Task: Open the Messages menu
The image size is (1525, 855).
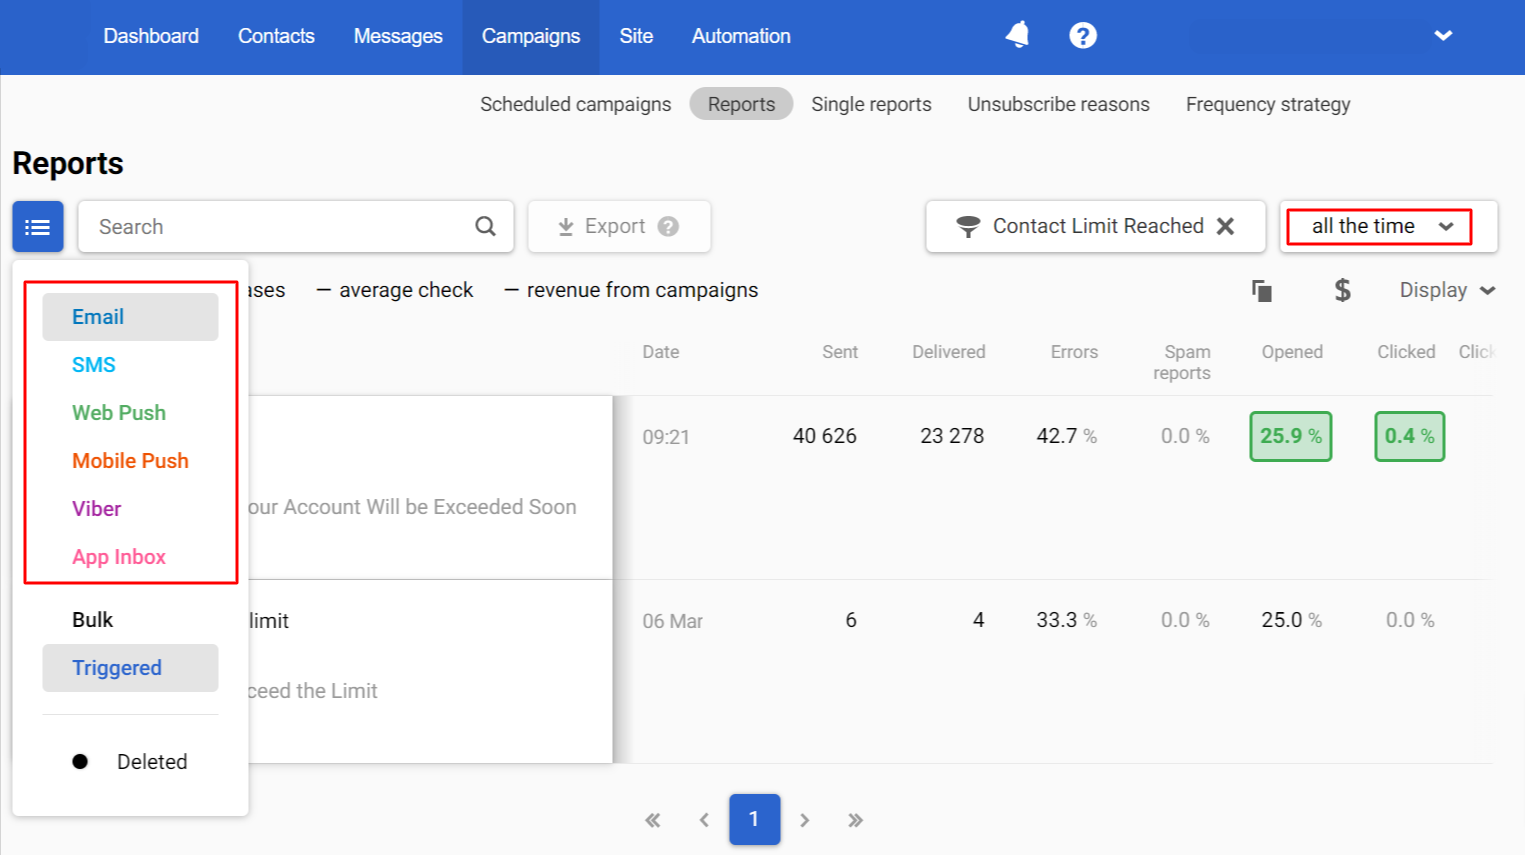Action: [x=398, y=36]
